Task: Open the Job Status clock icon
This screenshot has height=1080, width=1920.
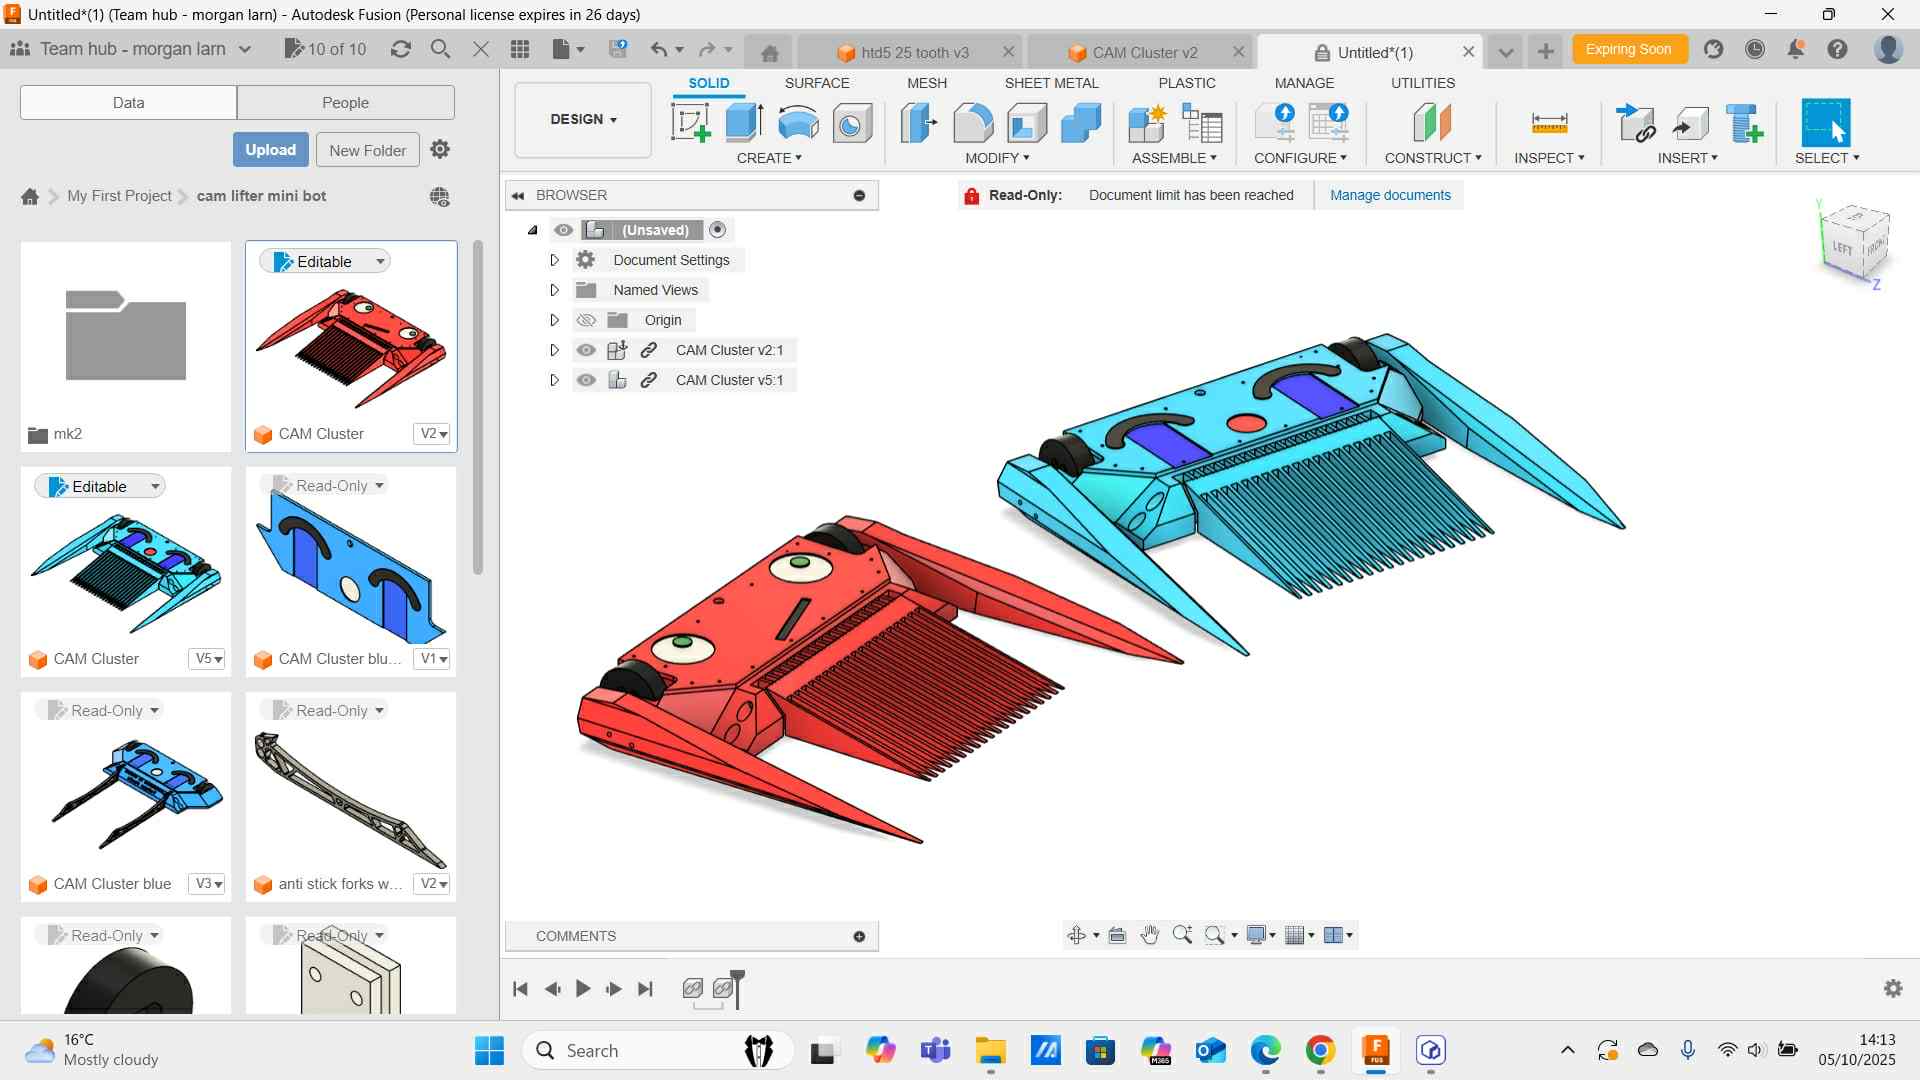Action: (x=1755, y=49)
